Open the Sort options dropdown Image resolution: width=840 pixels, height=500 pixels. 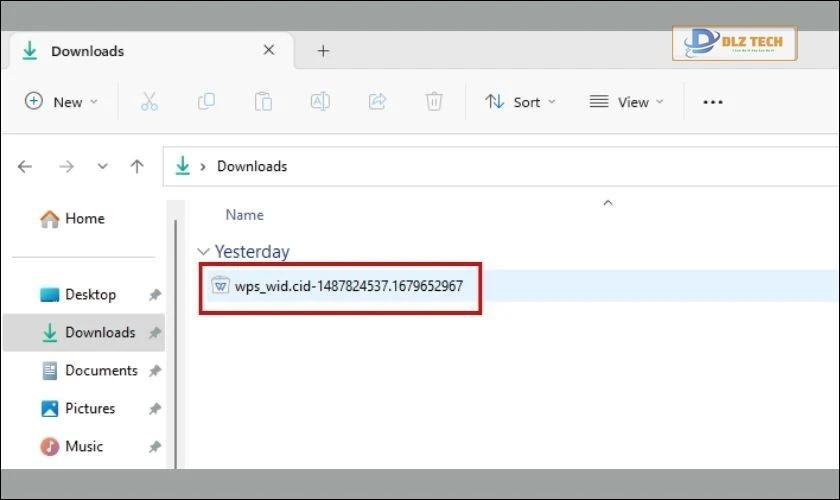[520, 102]
